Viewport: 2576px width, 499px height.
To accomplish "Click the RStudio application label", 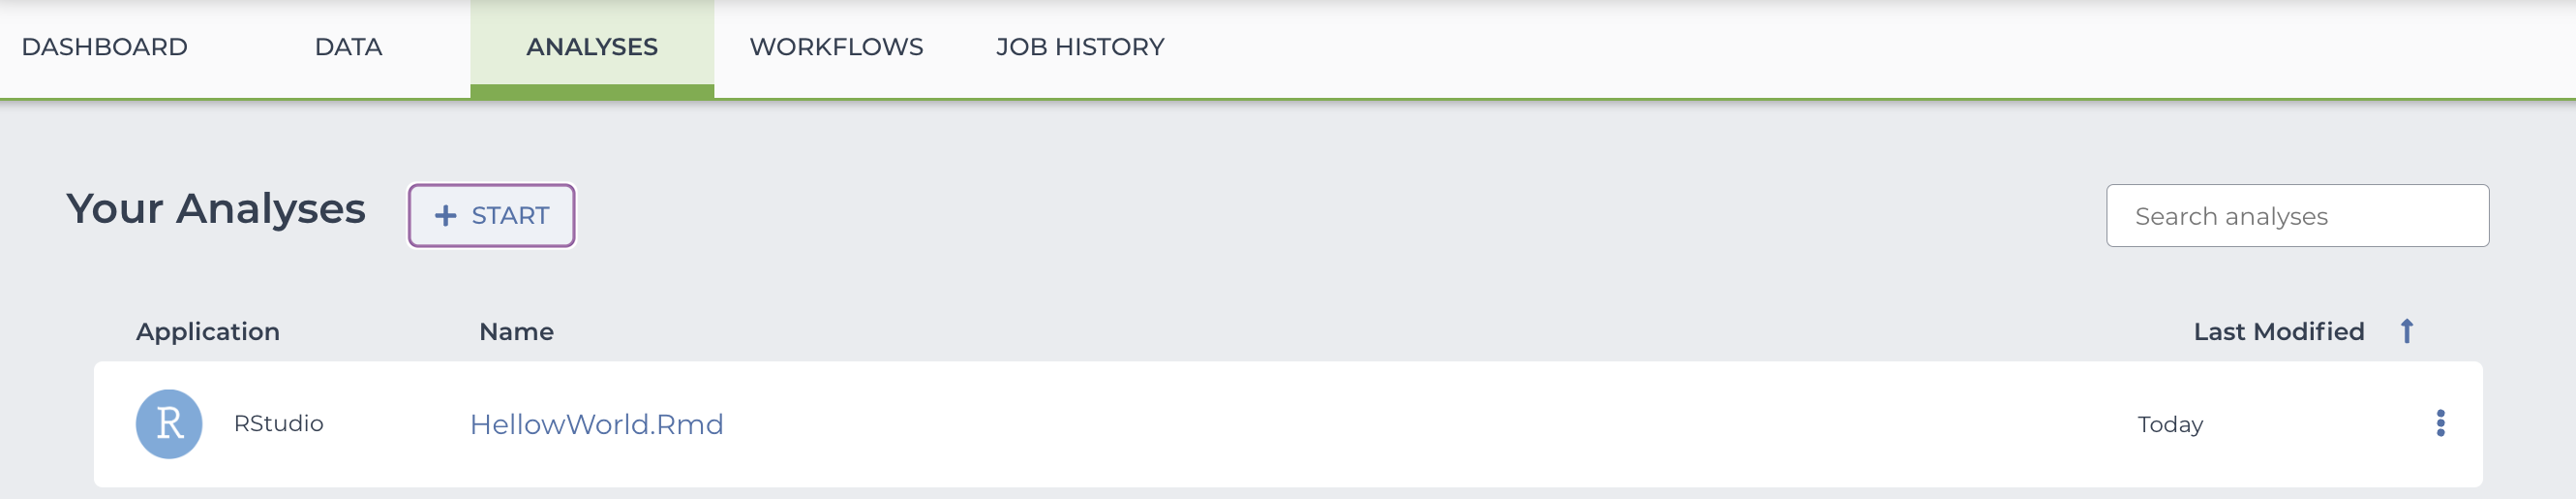I will point(279,423).
